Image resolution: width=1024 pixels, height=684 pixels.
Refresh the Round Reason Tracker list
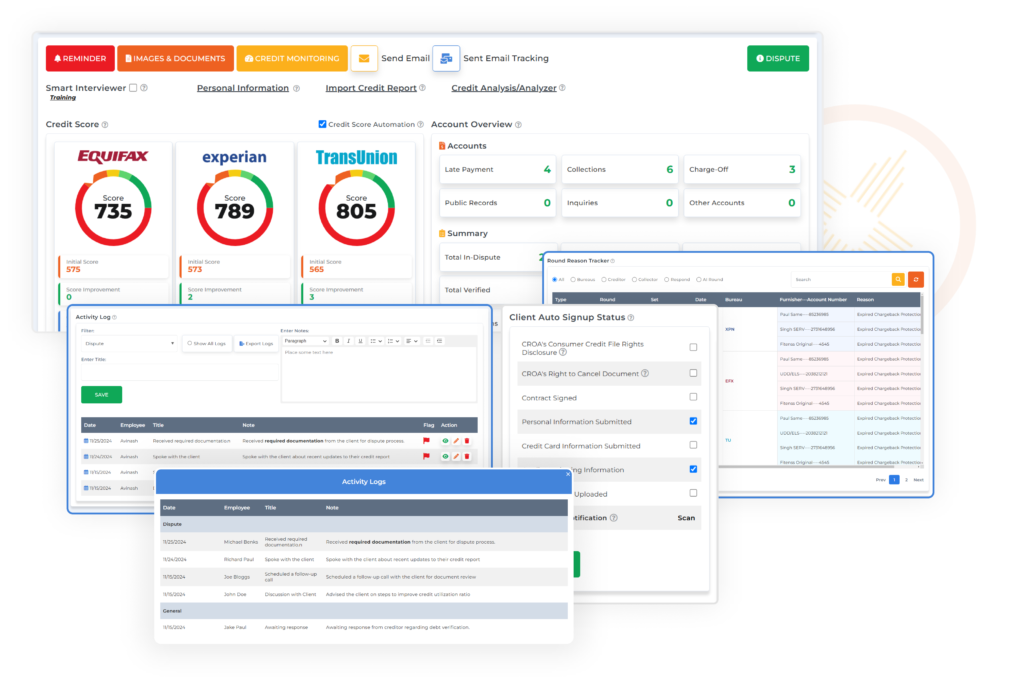[916, 279]
